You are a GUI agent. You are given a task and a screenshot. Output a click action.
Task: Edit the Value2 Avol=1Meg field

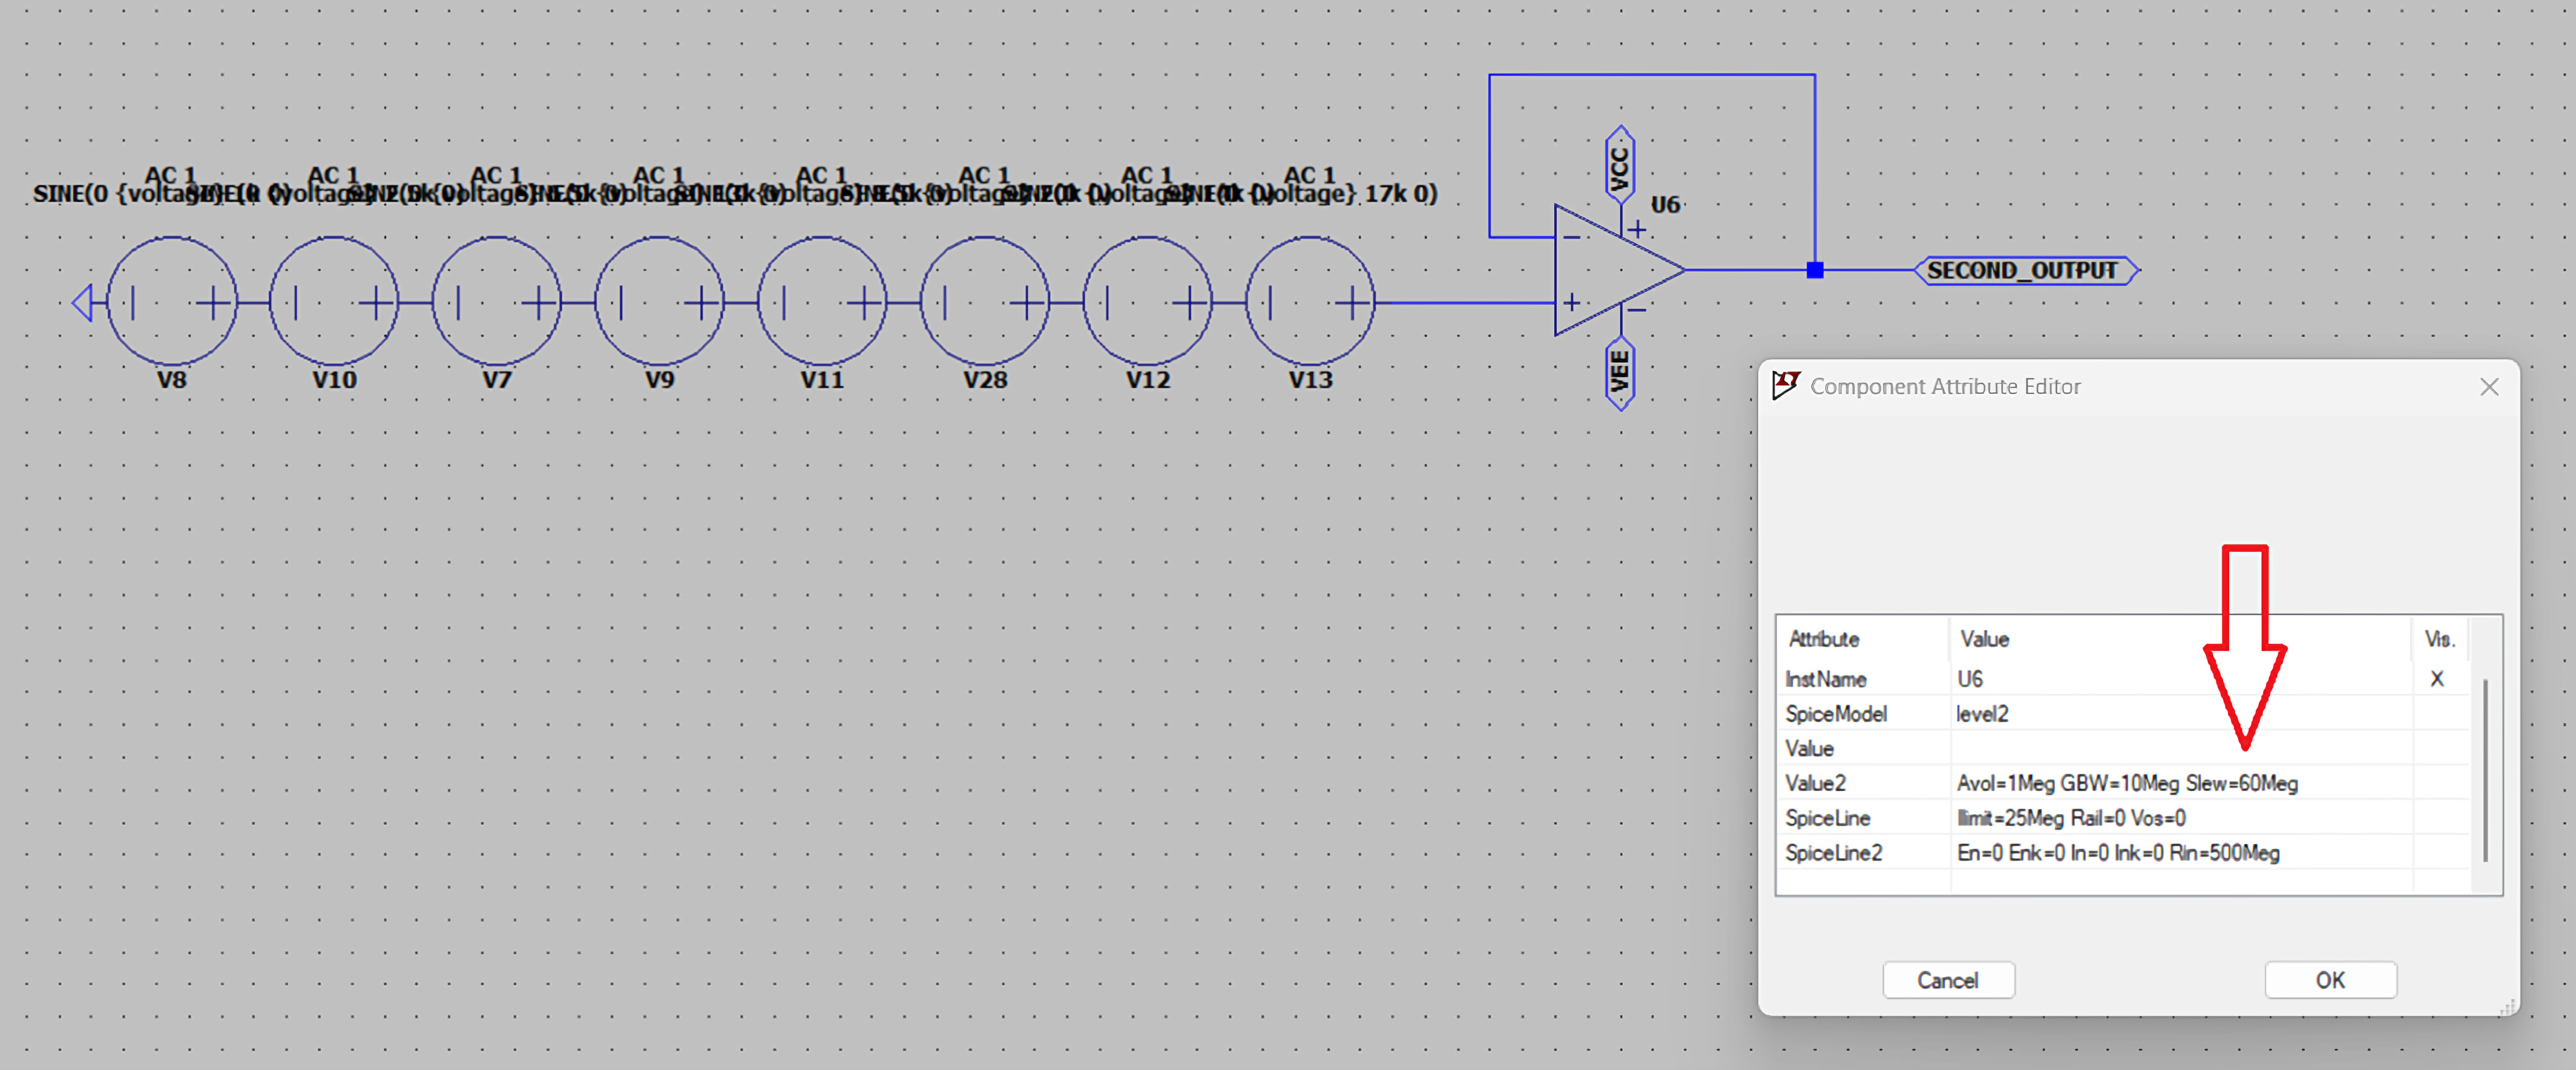point(2181,783)
